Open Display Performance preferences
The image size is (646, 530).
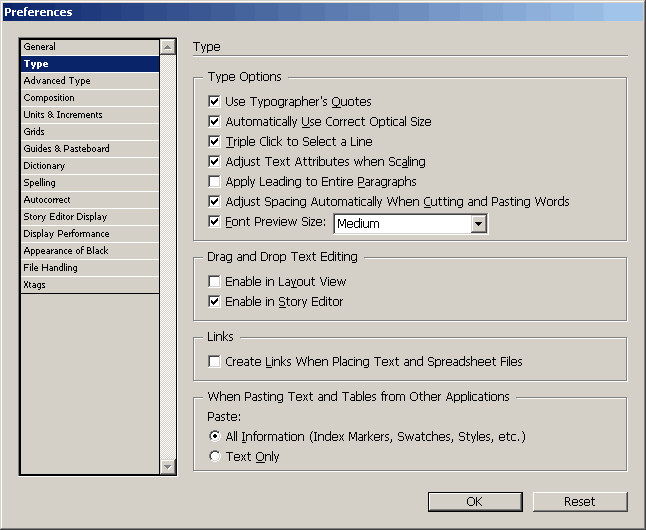point(90,234)
